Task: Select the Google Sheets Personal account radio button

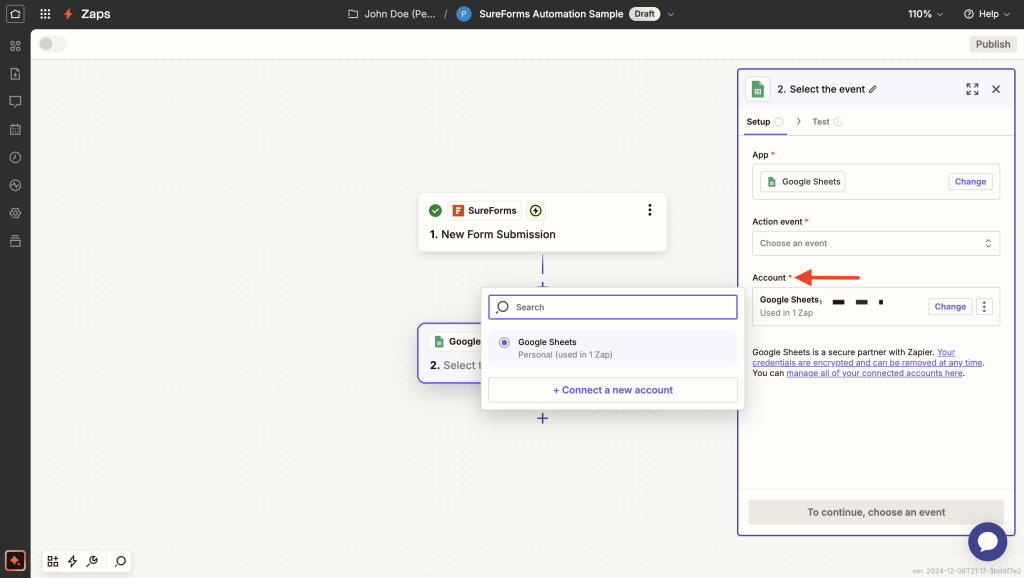Action: point(503,342)
